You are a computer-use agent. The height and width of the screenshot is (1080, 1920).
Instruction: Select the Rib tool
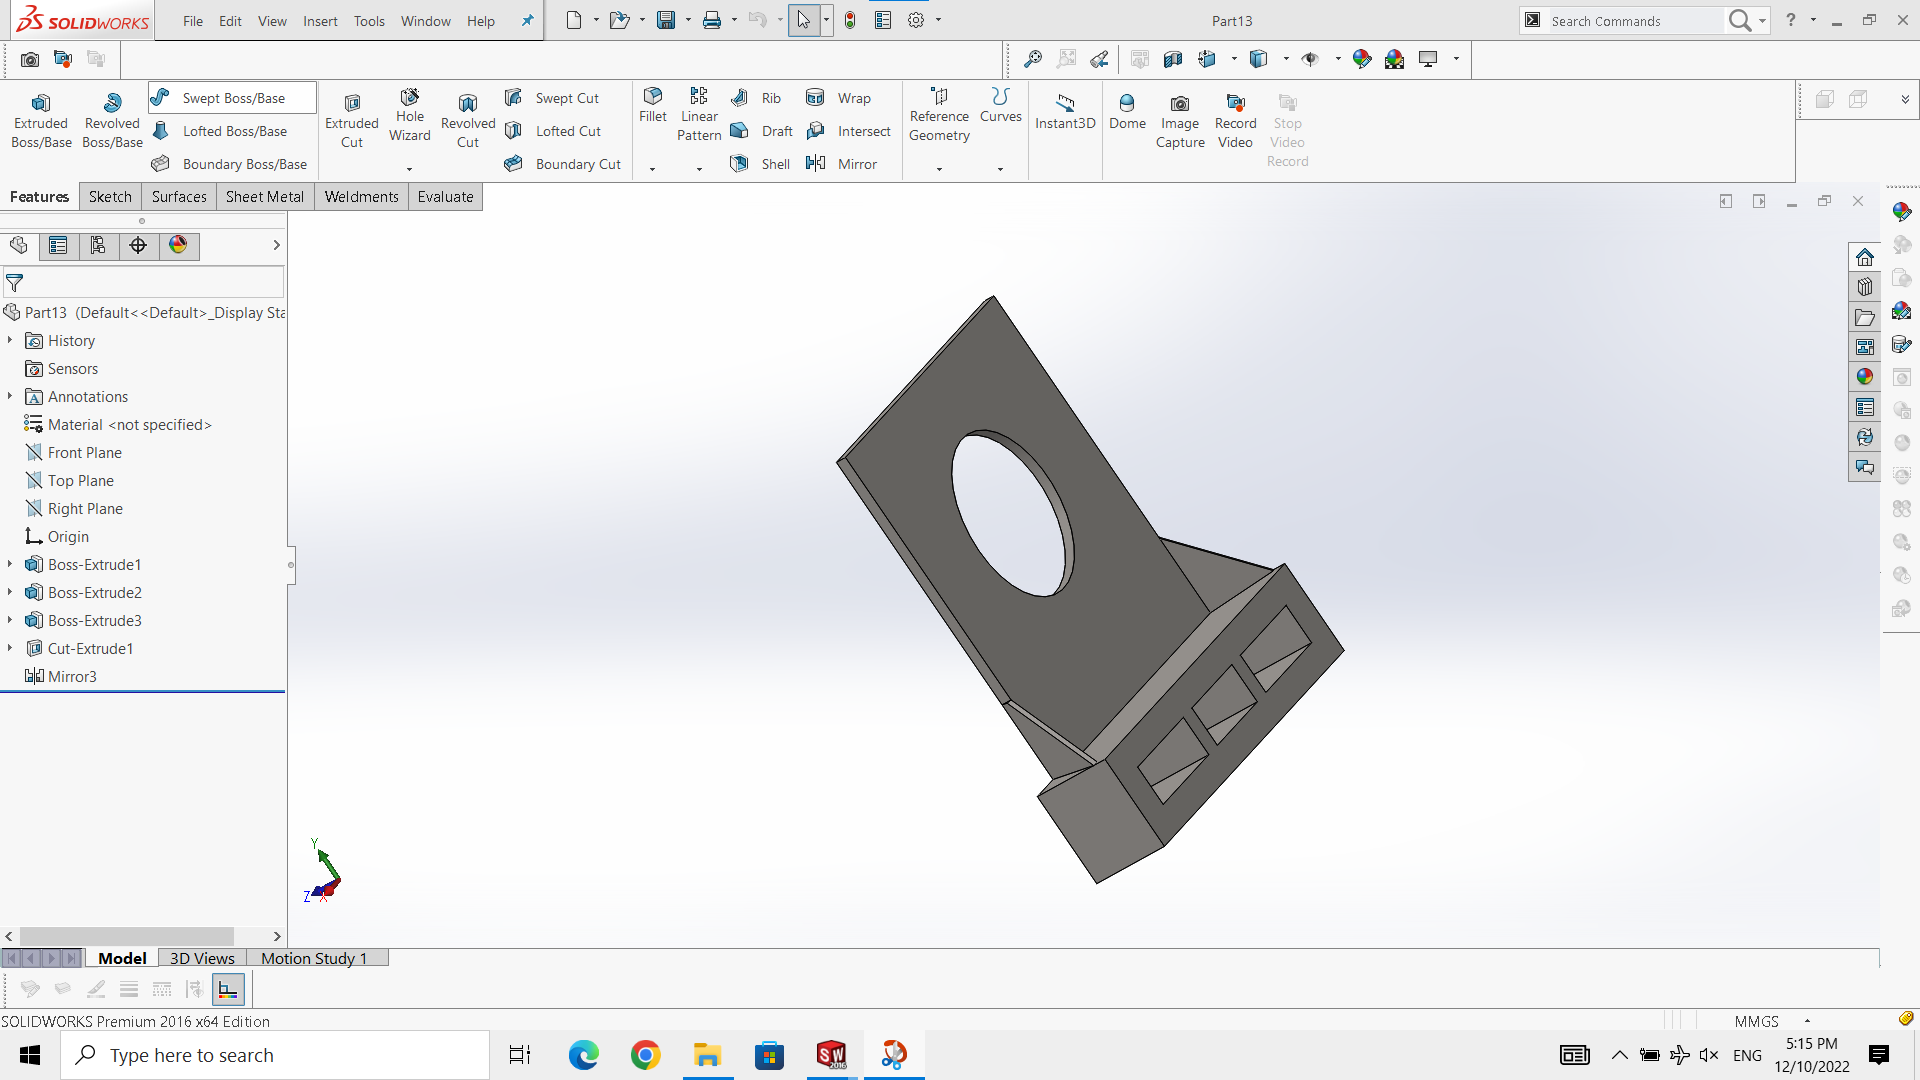[x=757, y=98]
